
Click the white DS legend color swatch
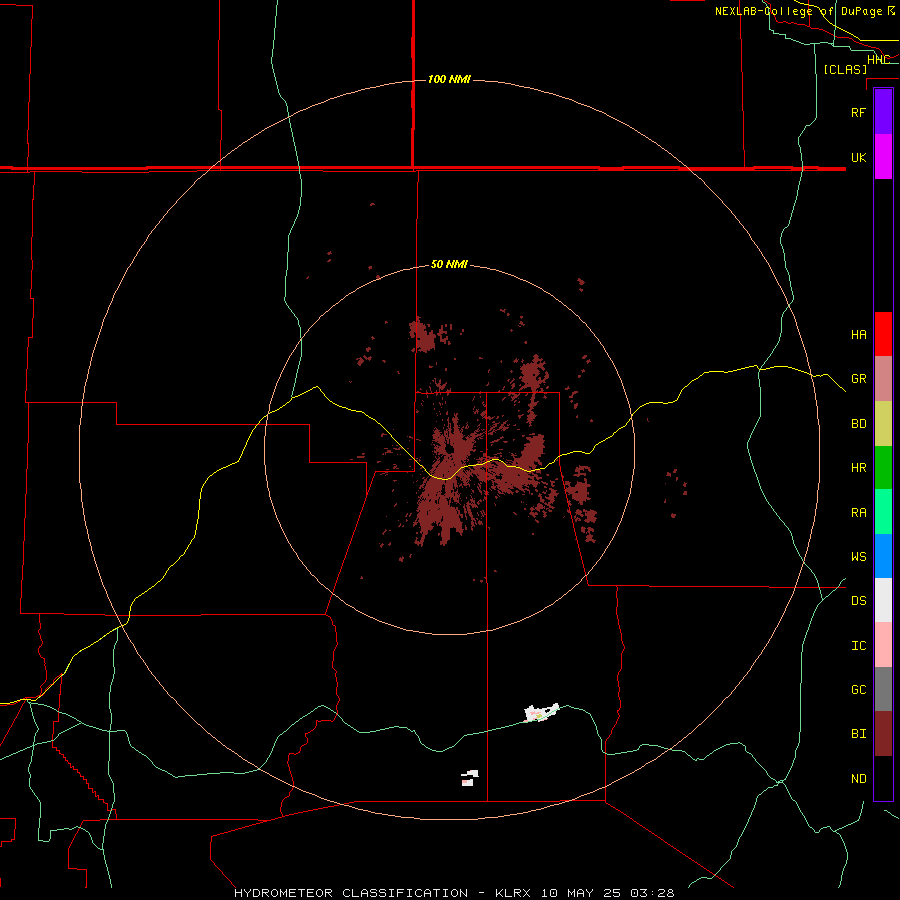tap(883, 600)
